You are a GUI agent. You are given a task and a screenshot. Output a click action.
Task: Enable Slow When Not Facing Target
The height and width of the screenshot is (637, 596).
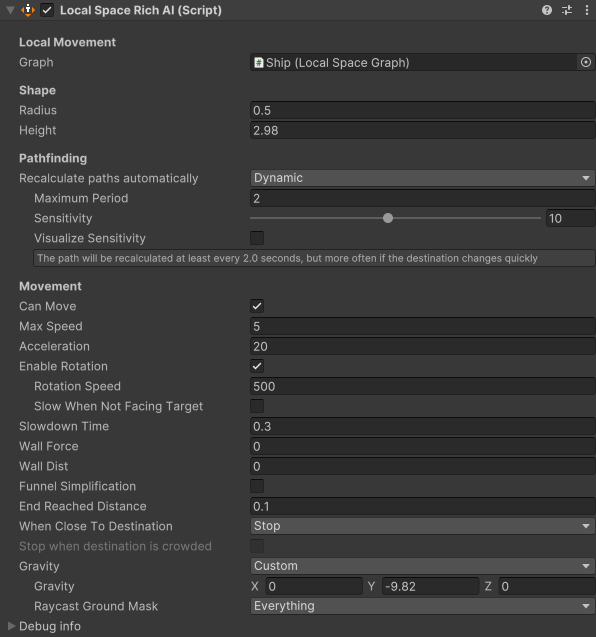pyautogui.click(x=257, y=406)
